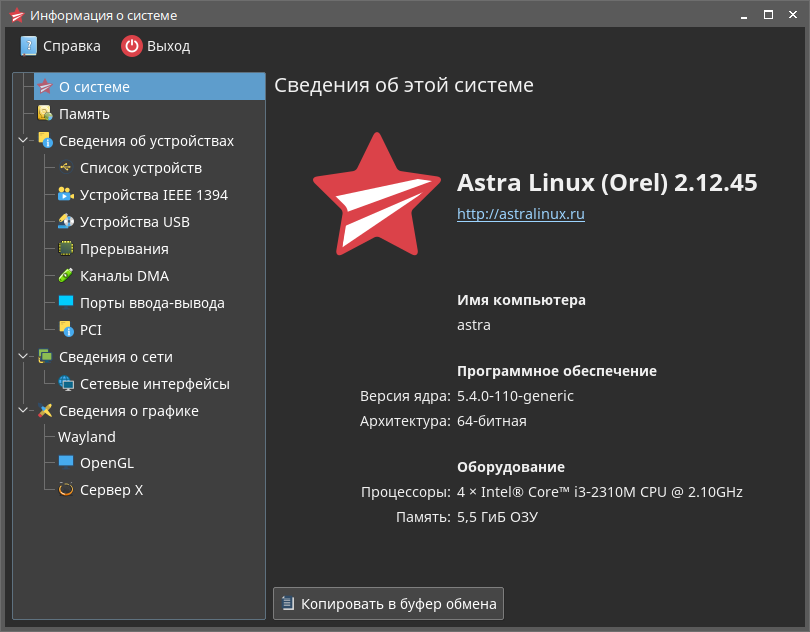Click the Память: label in Оборудование

click(423, 517)
